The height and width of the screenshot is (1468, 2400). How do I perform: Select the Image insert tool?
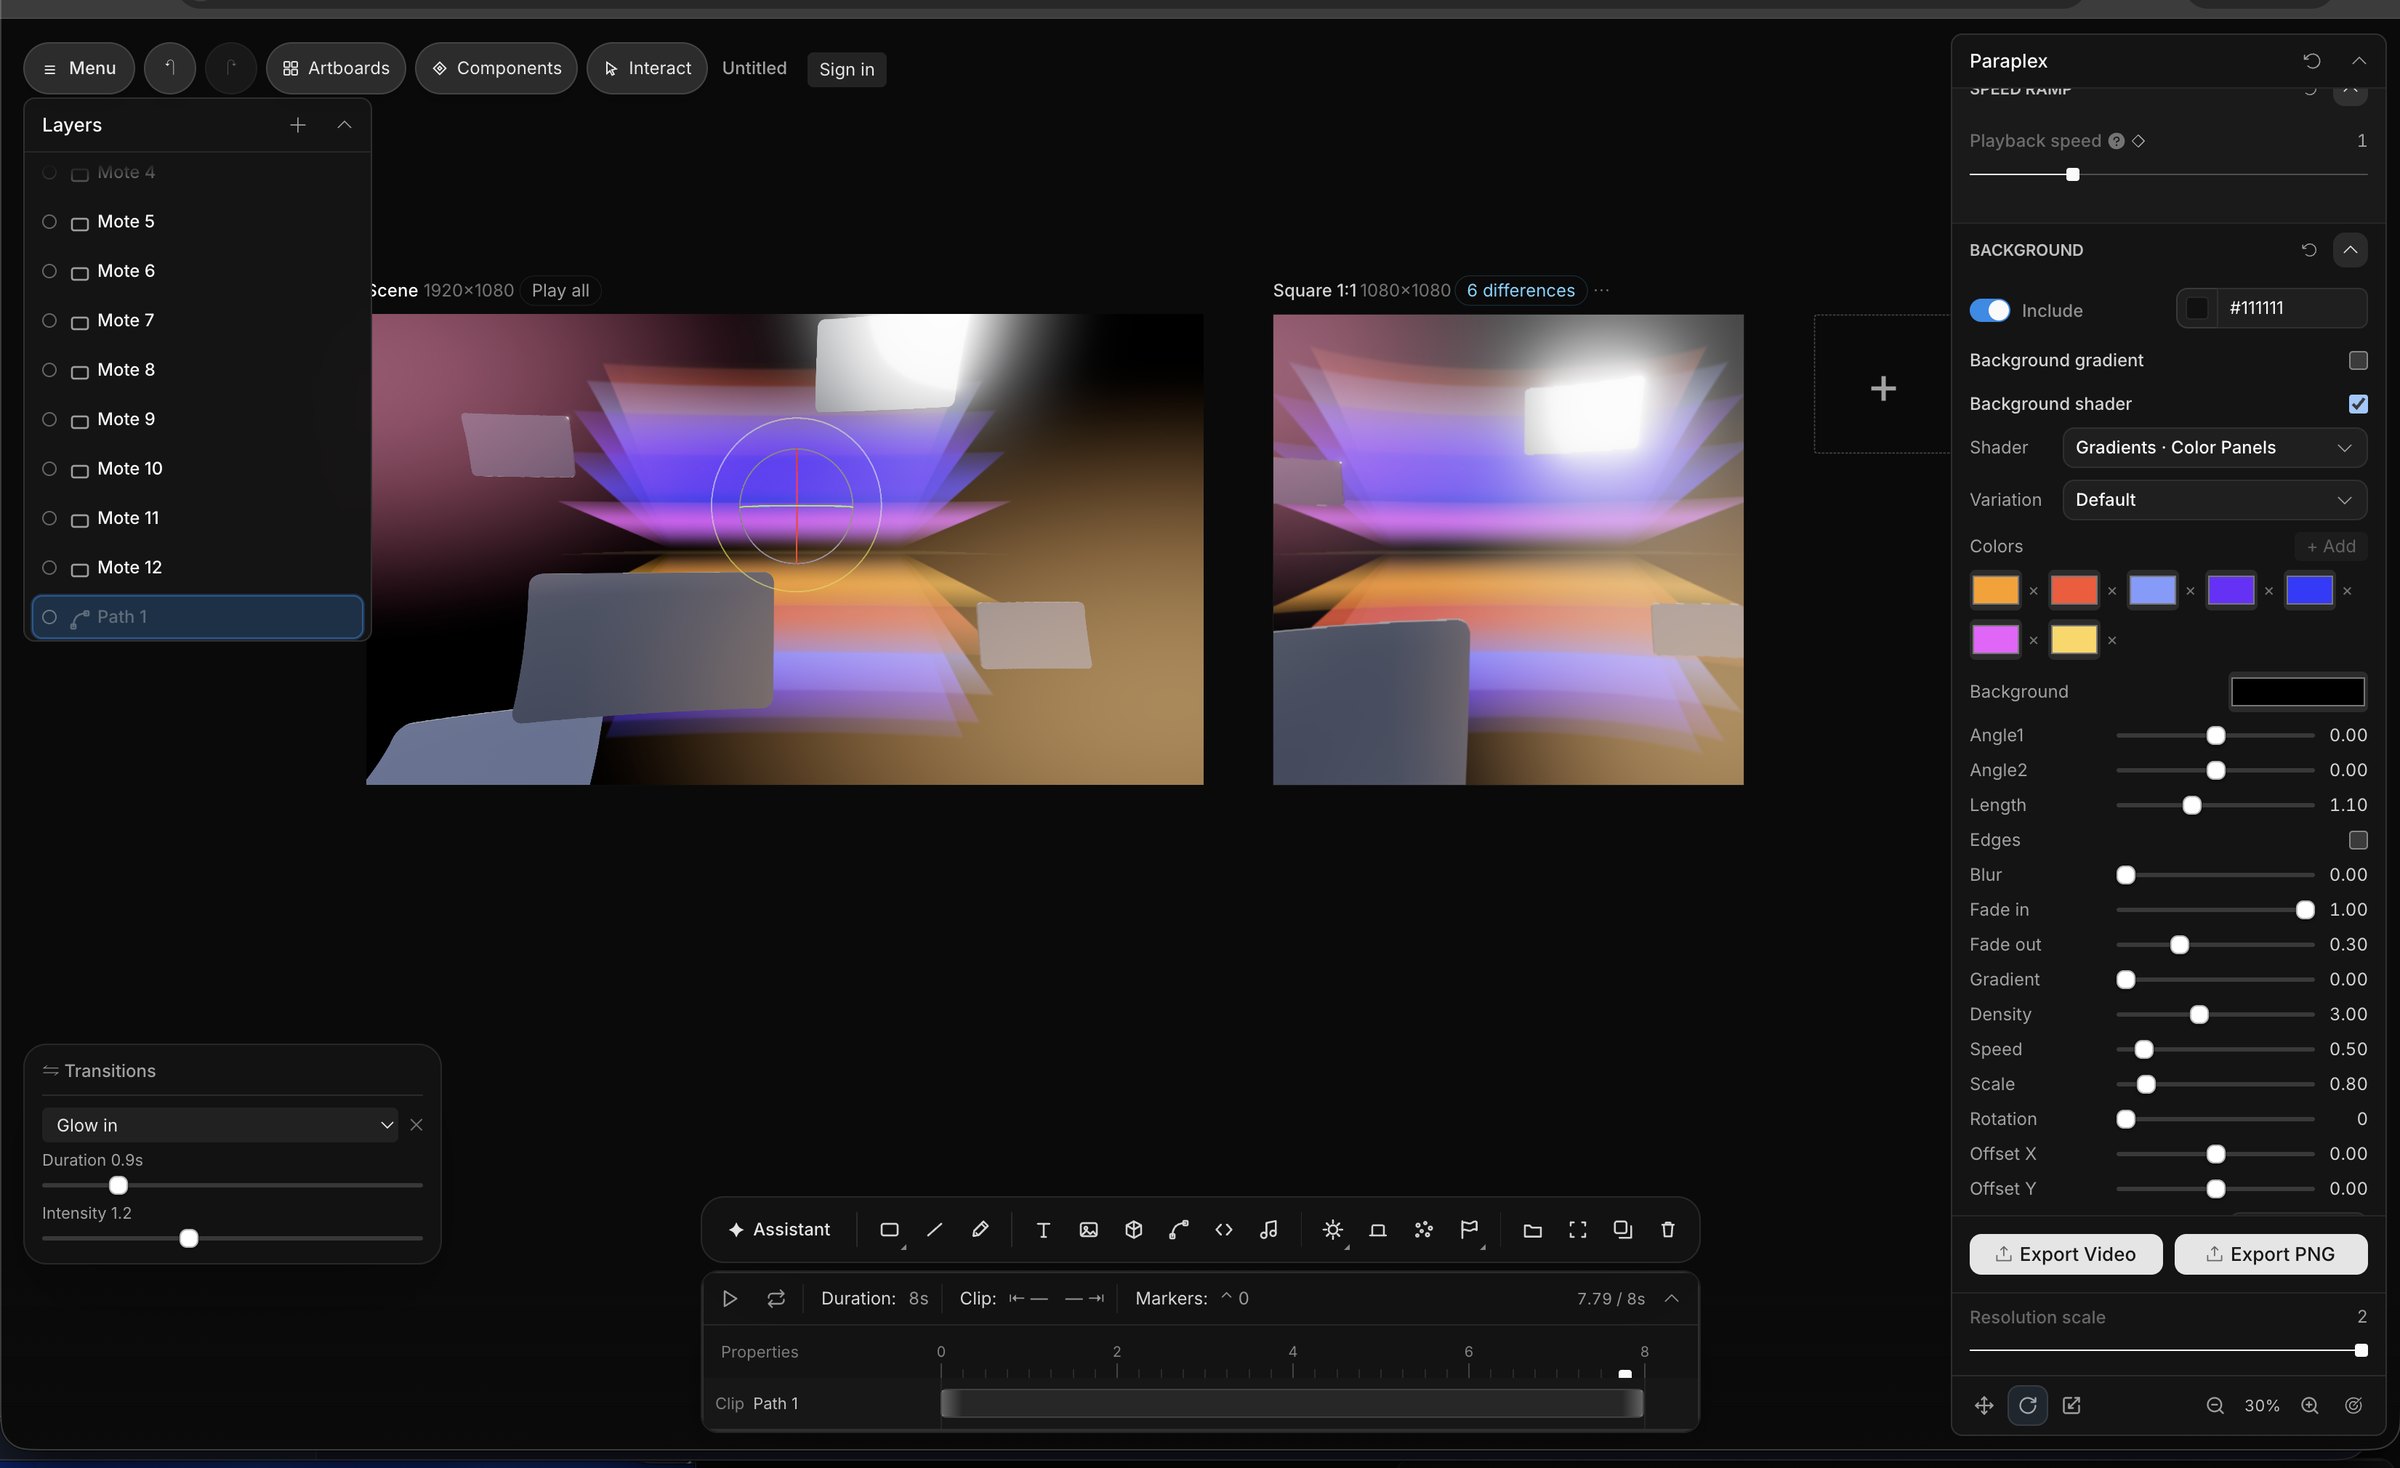tap(1088, 1230)
